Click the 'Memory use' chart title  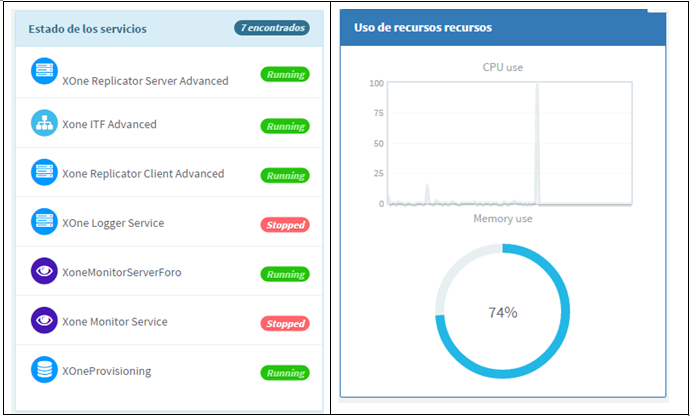click(x=503, y=218)
